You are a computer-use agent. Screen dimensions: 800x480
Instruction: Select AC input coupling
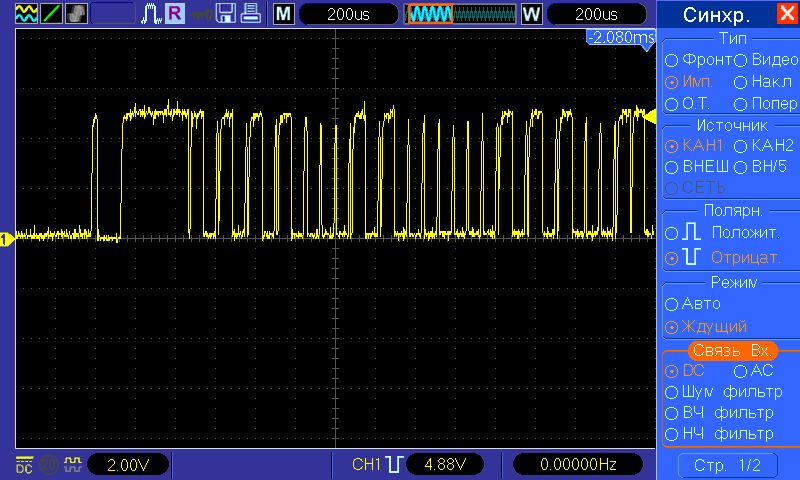pos(754,371)
